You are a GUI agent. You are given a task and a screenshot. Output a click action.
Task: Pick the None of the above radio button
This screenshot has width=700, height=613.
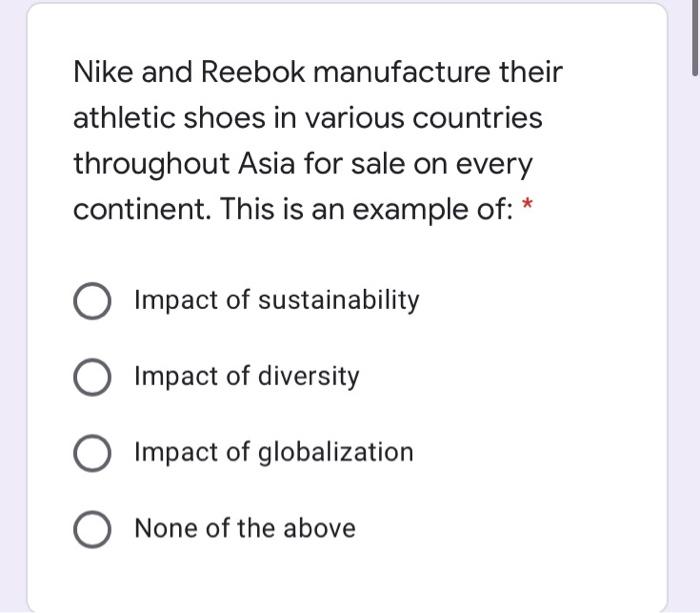(92, 529)
